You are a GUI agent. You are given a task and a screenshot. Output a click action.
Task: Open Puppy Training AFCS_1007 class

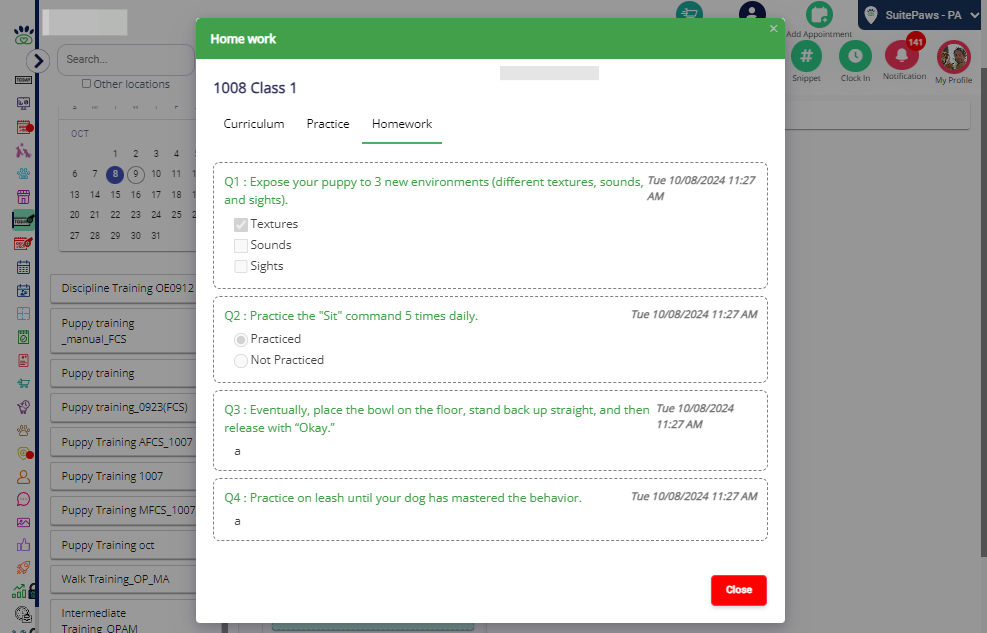click(x=123, y=442)
